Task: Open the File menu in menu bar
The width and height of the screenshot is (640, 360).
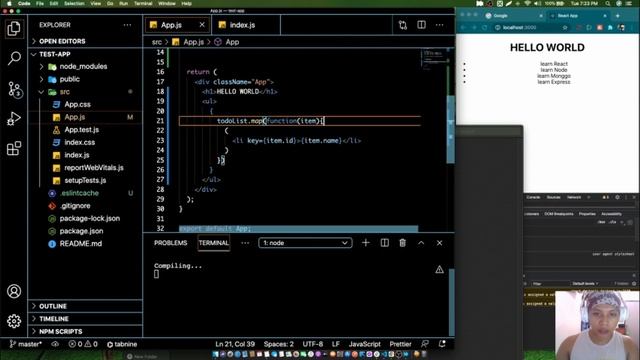Action: pos(40,3)
